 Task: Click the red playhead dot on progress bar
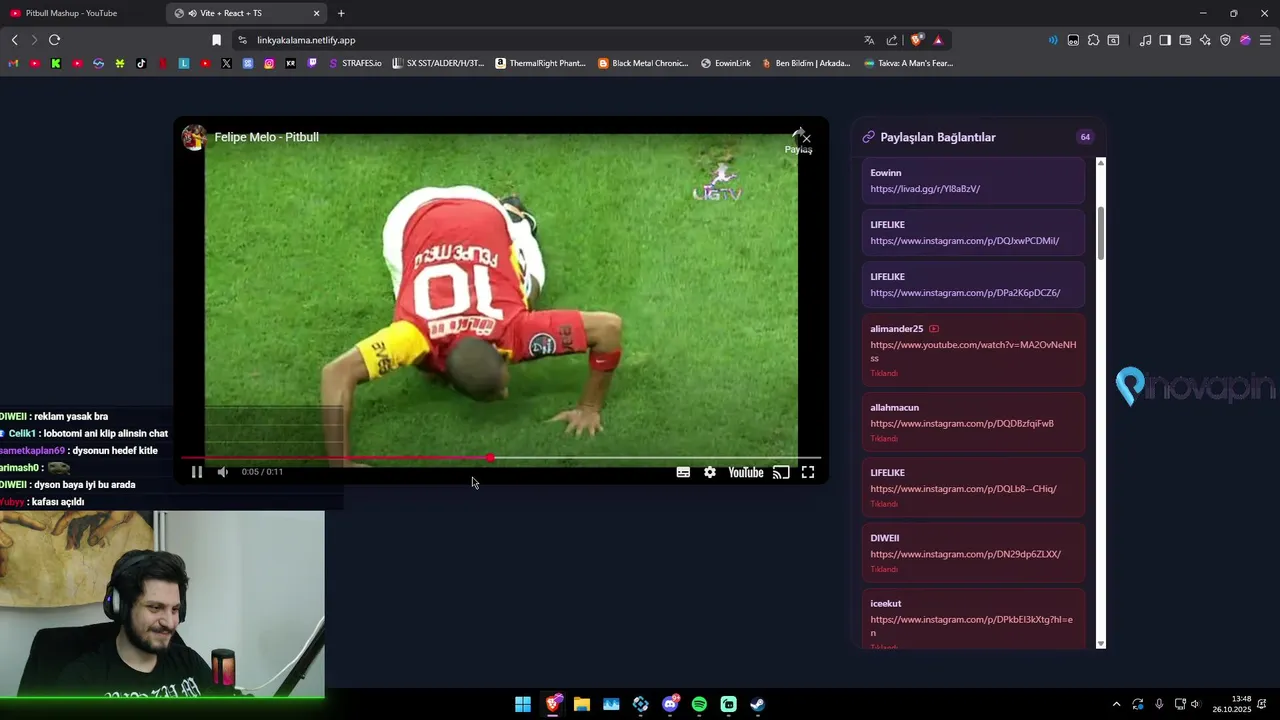pos(490,458)
